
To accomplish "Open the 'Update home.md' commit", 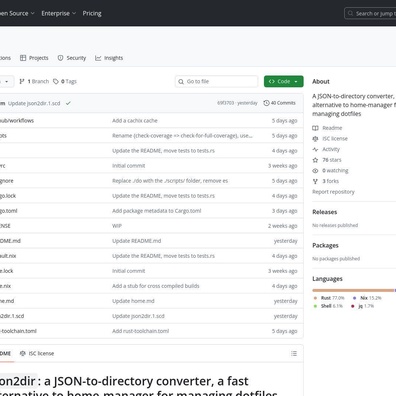I will point(133,301).
